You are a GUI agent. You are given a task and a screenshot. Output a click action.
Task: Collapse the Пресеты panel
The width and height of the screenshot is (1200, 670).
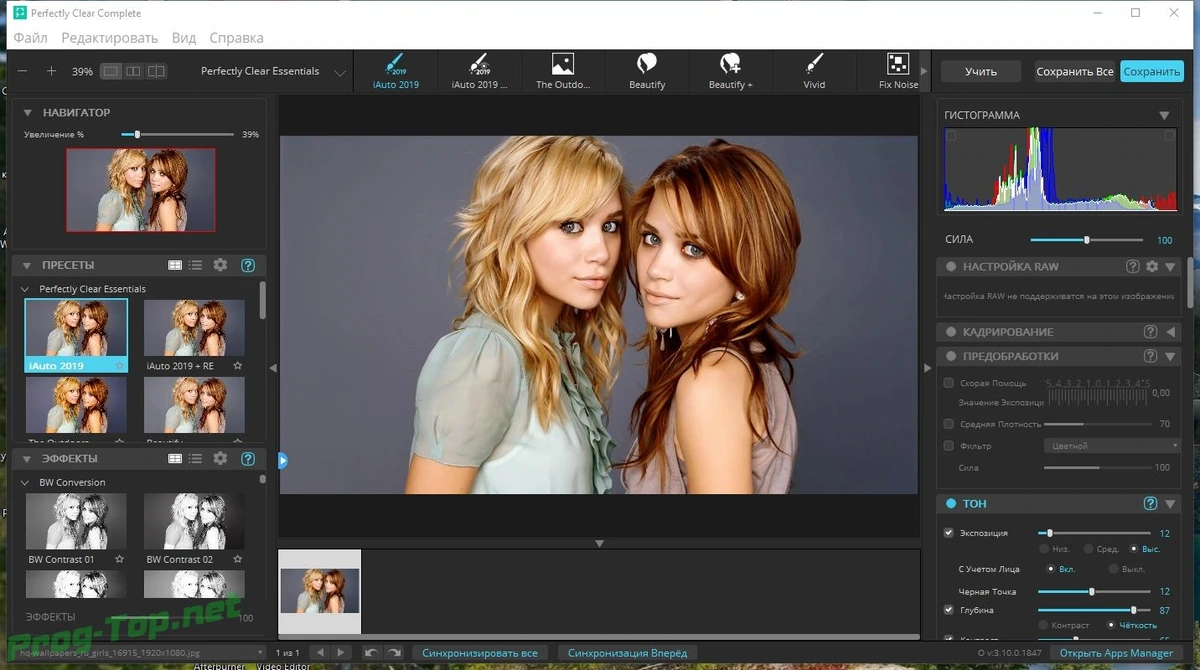pos(28,265)
